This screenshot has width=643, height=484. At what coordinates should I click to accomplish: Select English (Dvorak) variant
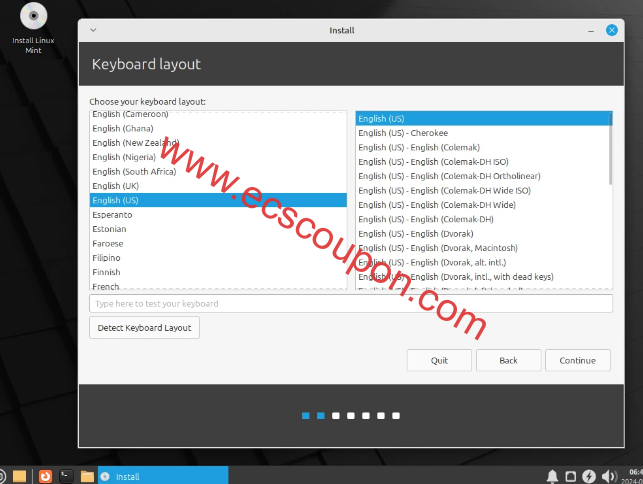point(482,233)
